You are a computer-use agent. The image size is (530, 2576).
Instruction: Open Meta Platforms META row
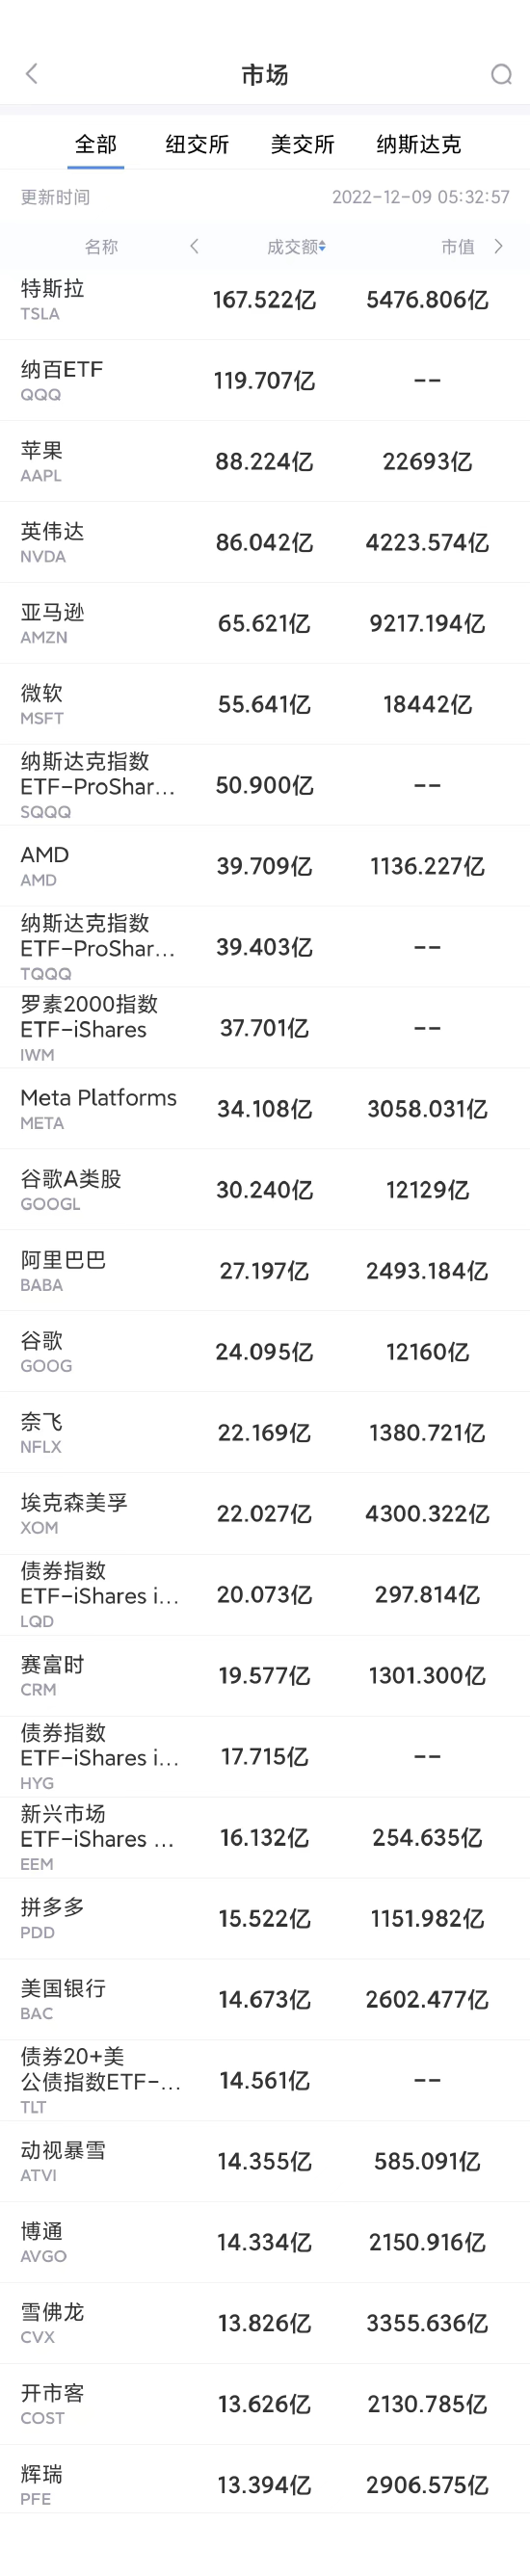click(x=265, y=1109)
